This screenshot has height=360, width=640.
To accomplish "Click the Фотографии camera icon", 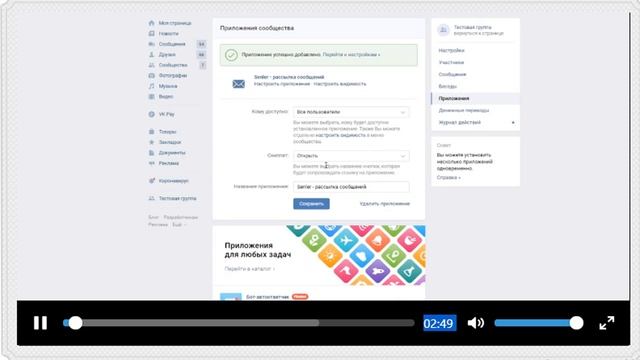I will point(151,76).
